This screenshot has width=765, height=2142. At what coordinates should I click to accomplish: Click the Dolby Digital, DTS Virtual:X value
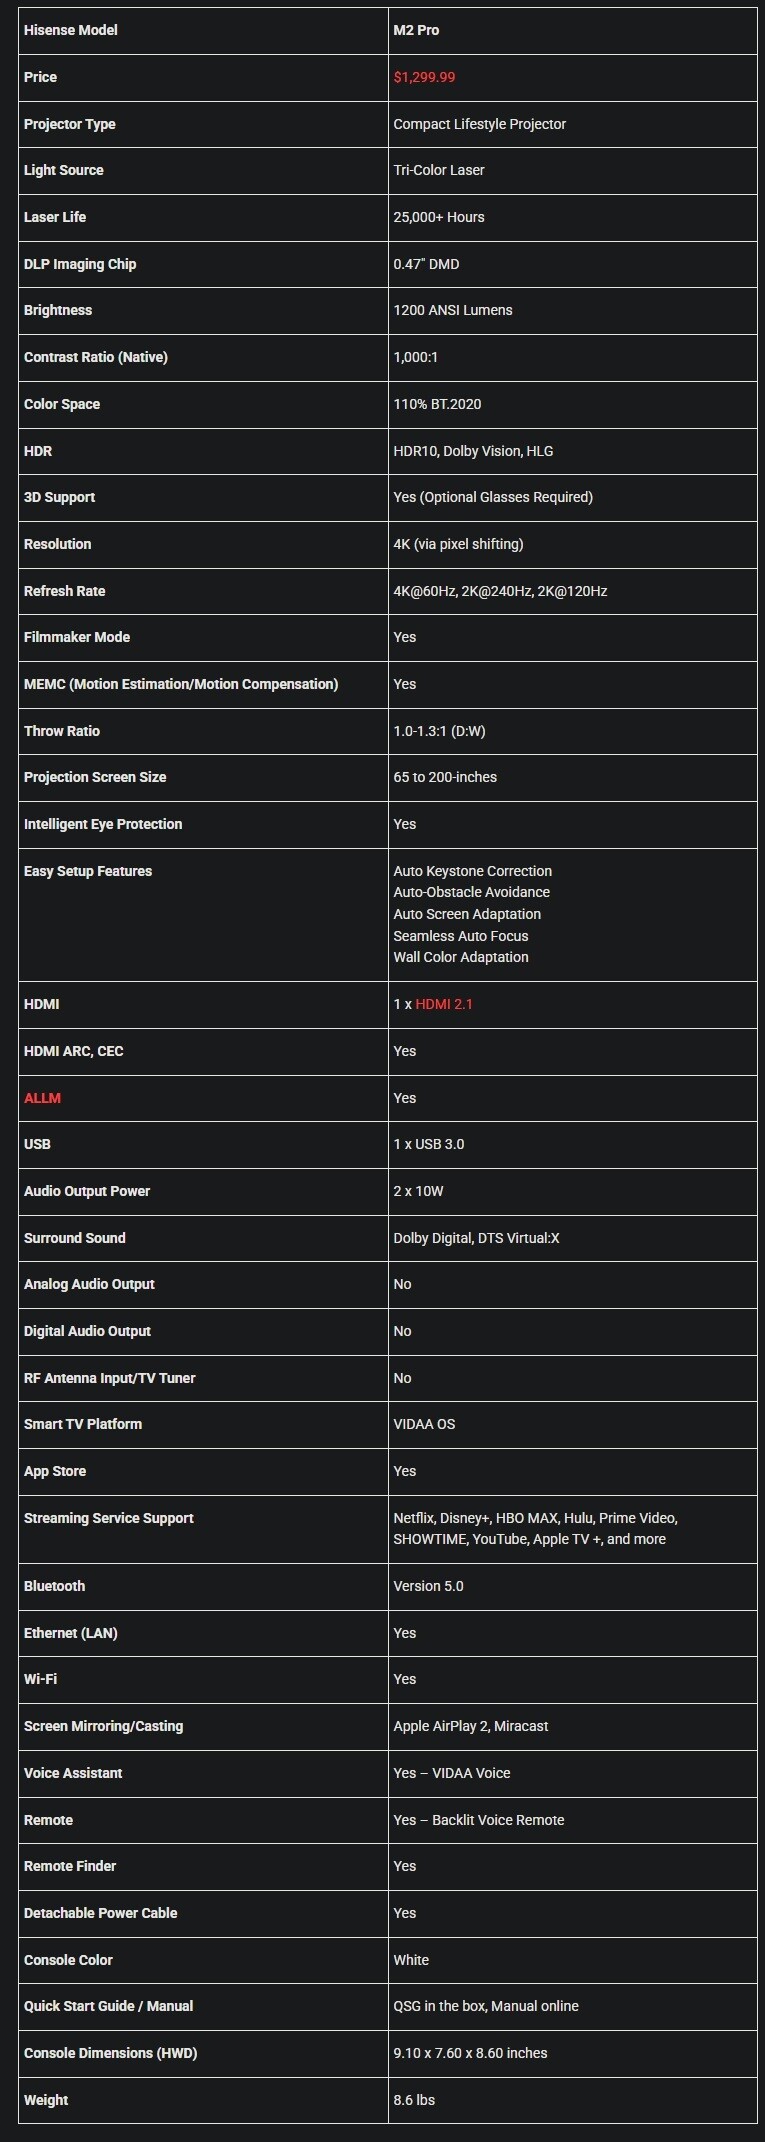pyautogui.click(x=476, y=1238)
